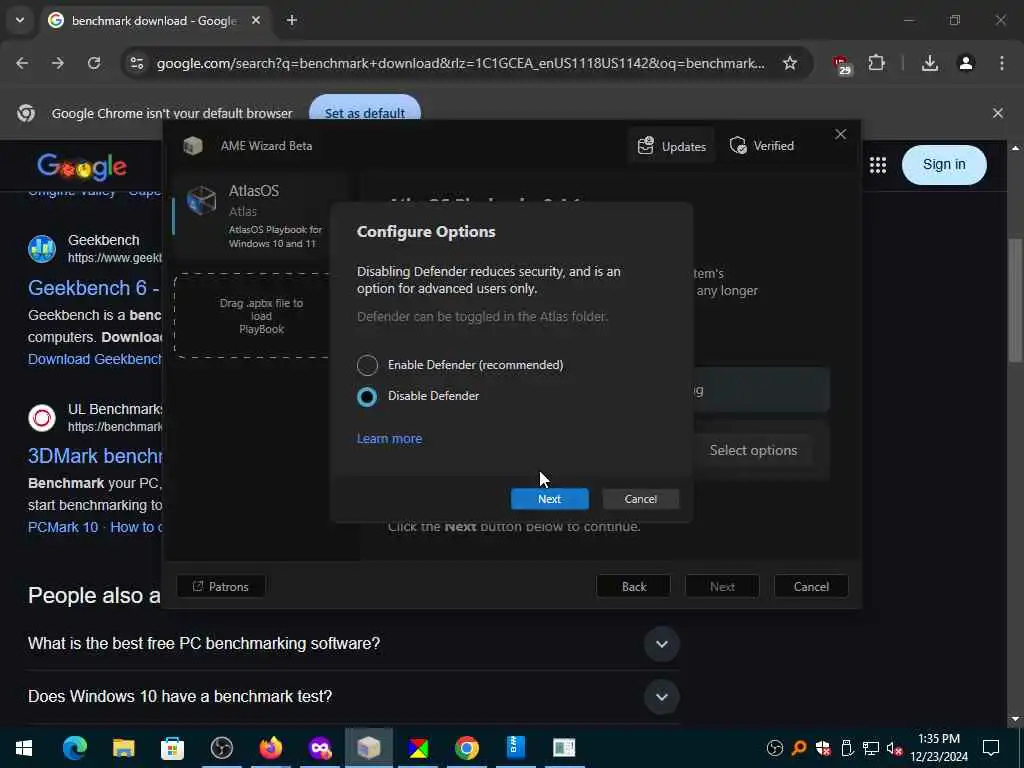Close the AME Wizard window

tap(840, 135)
